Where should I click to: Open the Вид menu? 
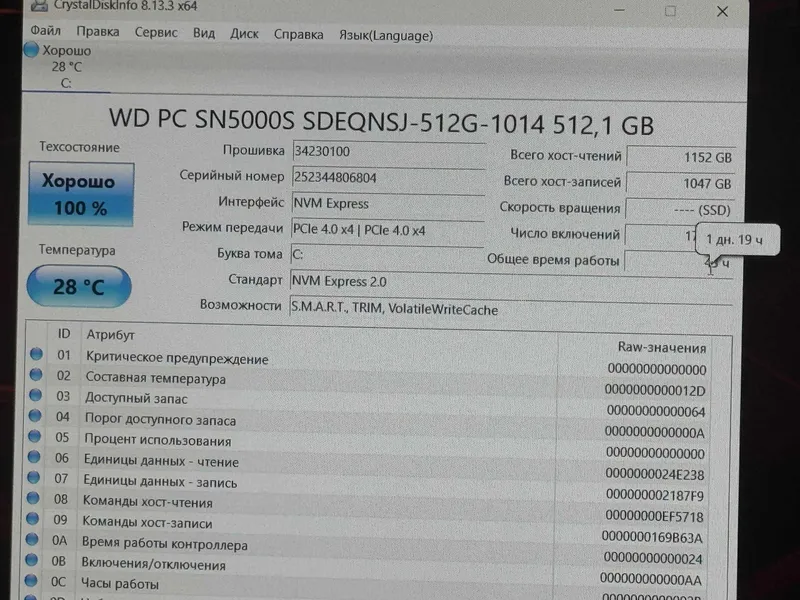[x=204, y=33]
